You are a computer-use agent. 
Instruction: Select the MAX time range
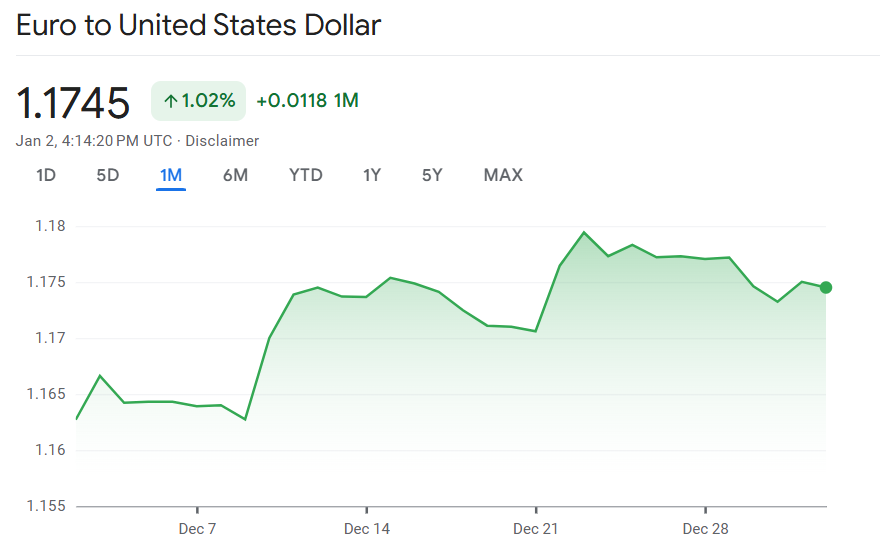coord(503,175)
